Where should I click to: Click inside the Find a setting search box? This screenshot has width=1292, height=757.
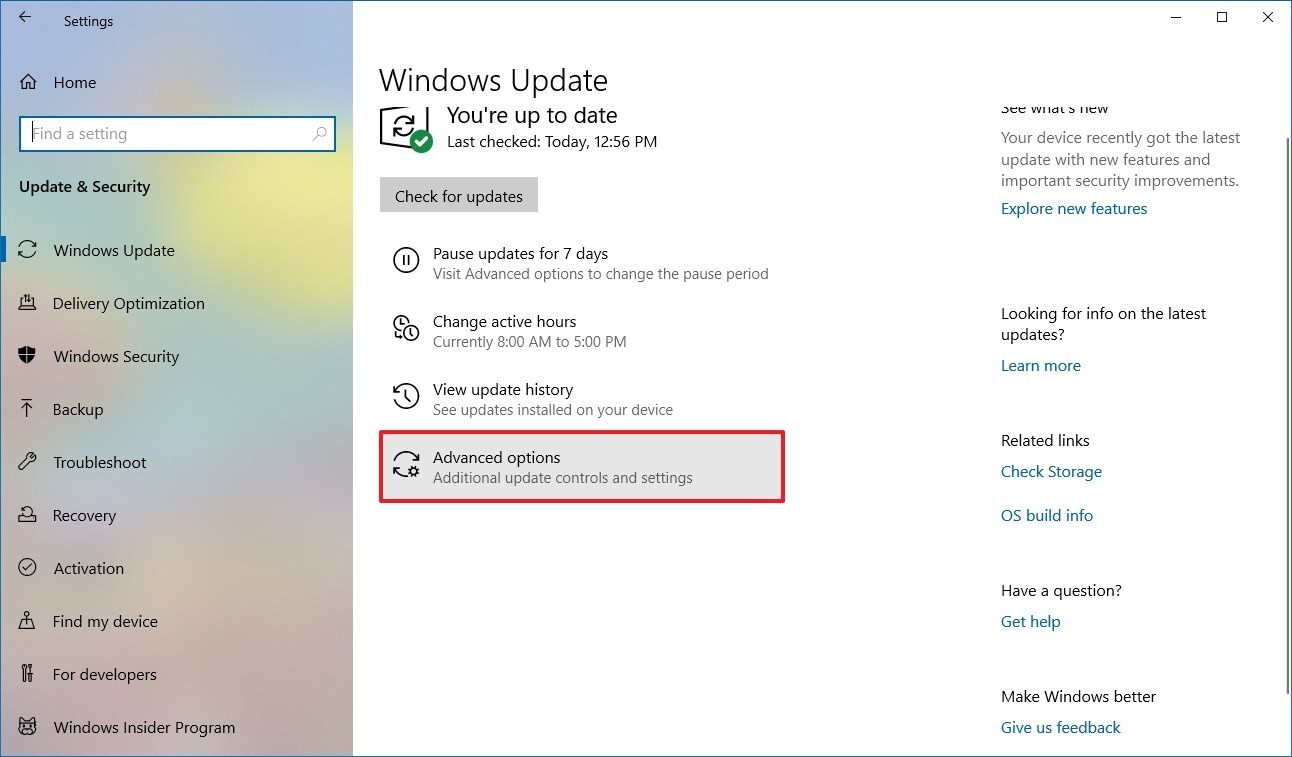pos(177,133)
